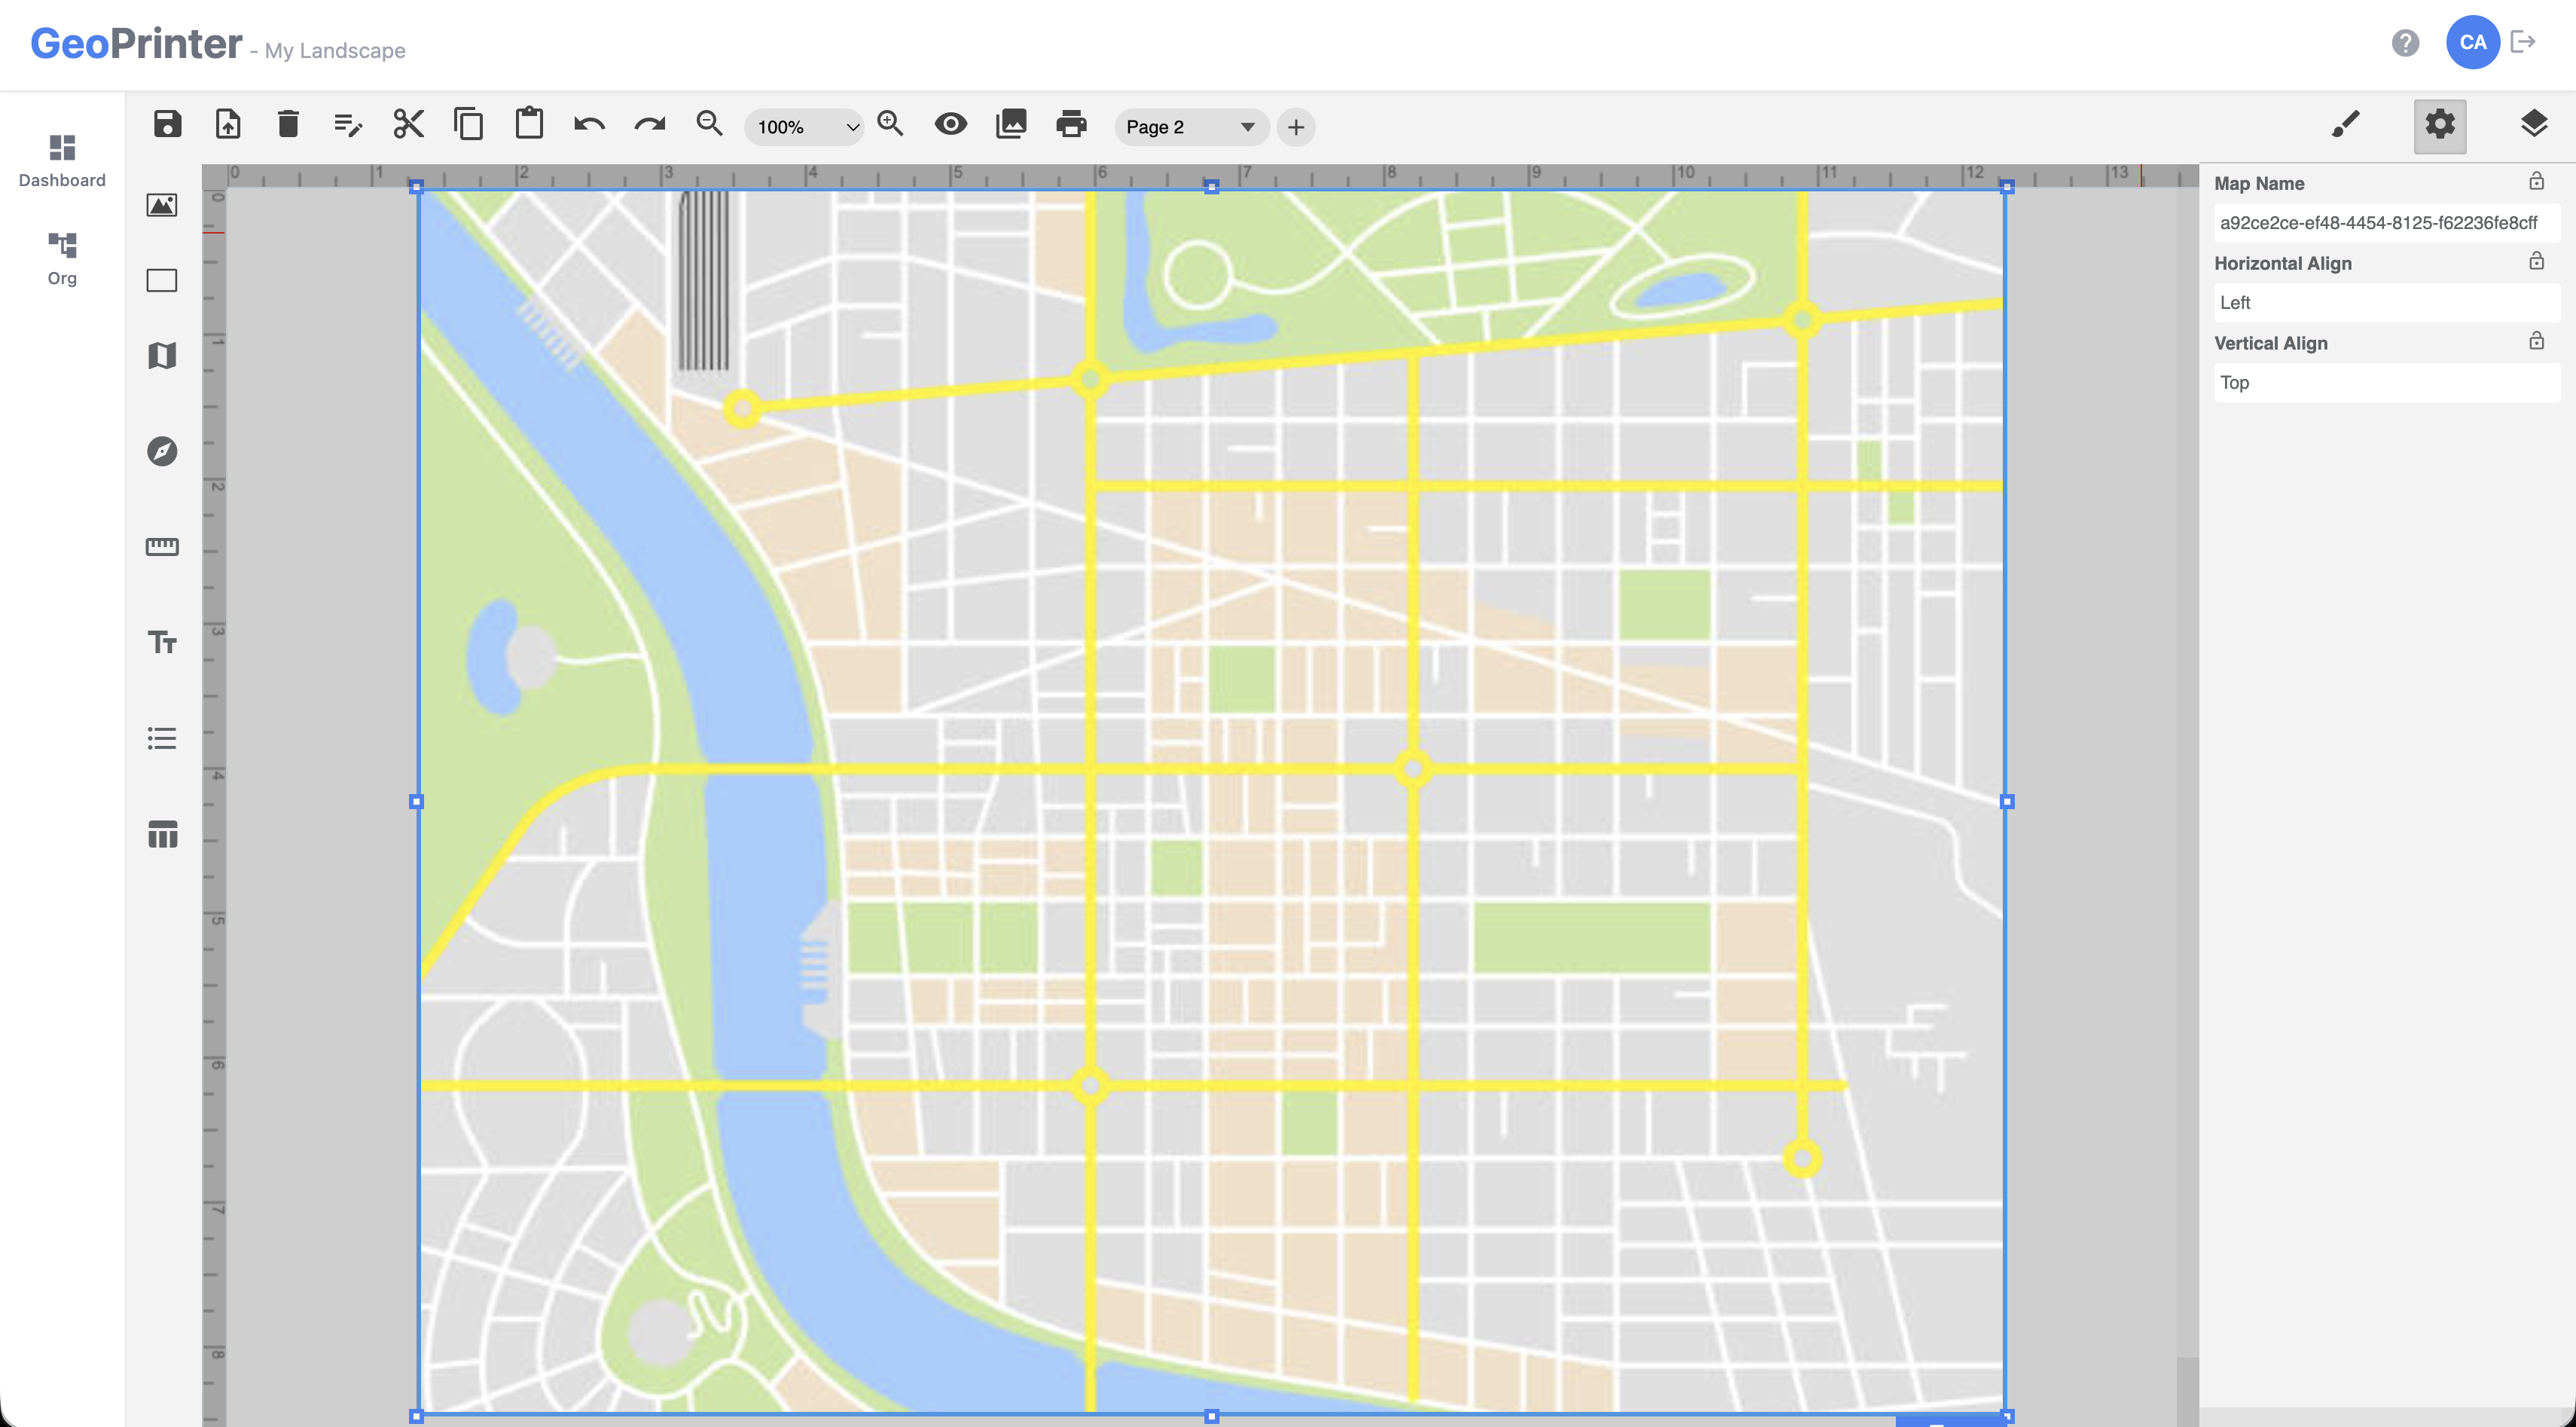
Task: Select the scale bar ruler tool
Action: coord(162,546)
